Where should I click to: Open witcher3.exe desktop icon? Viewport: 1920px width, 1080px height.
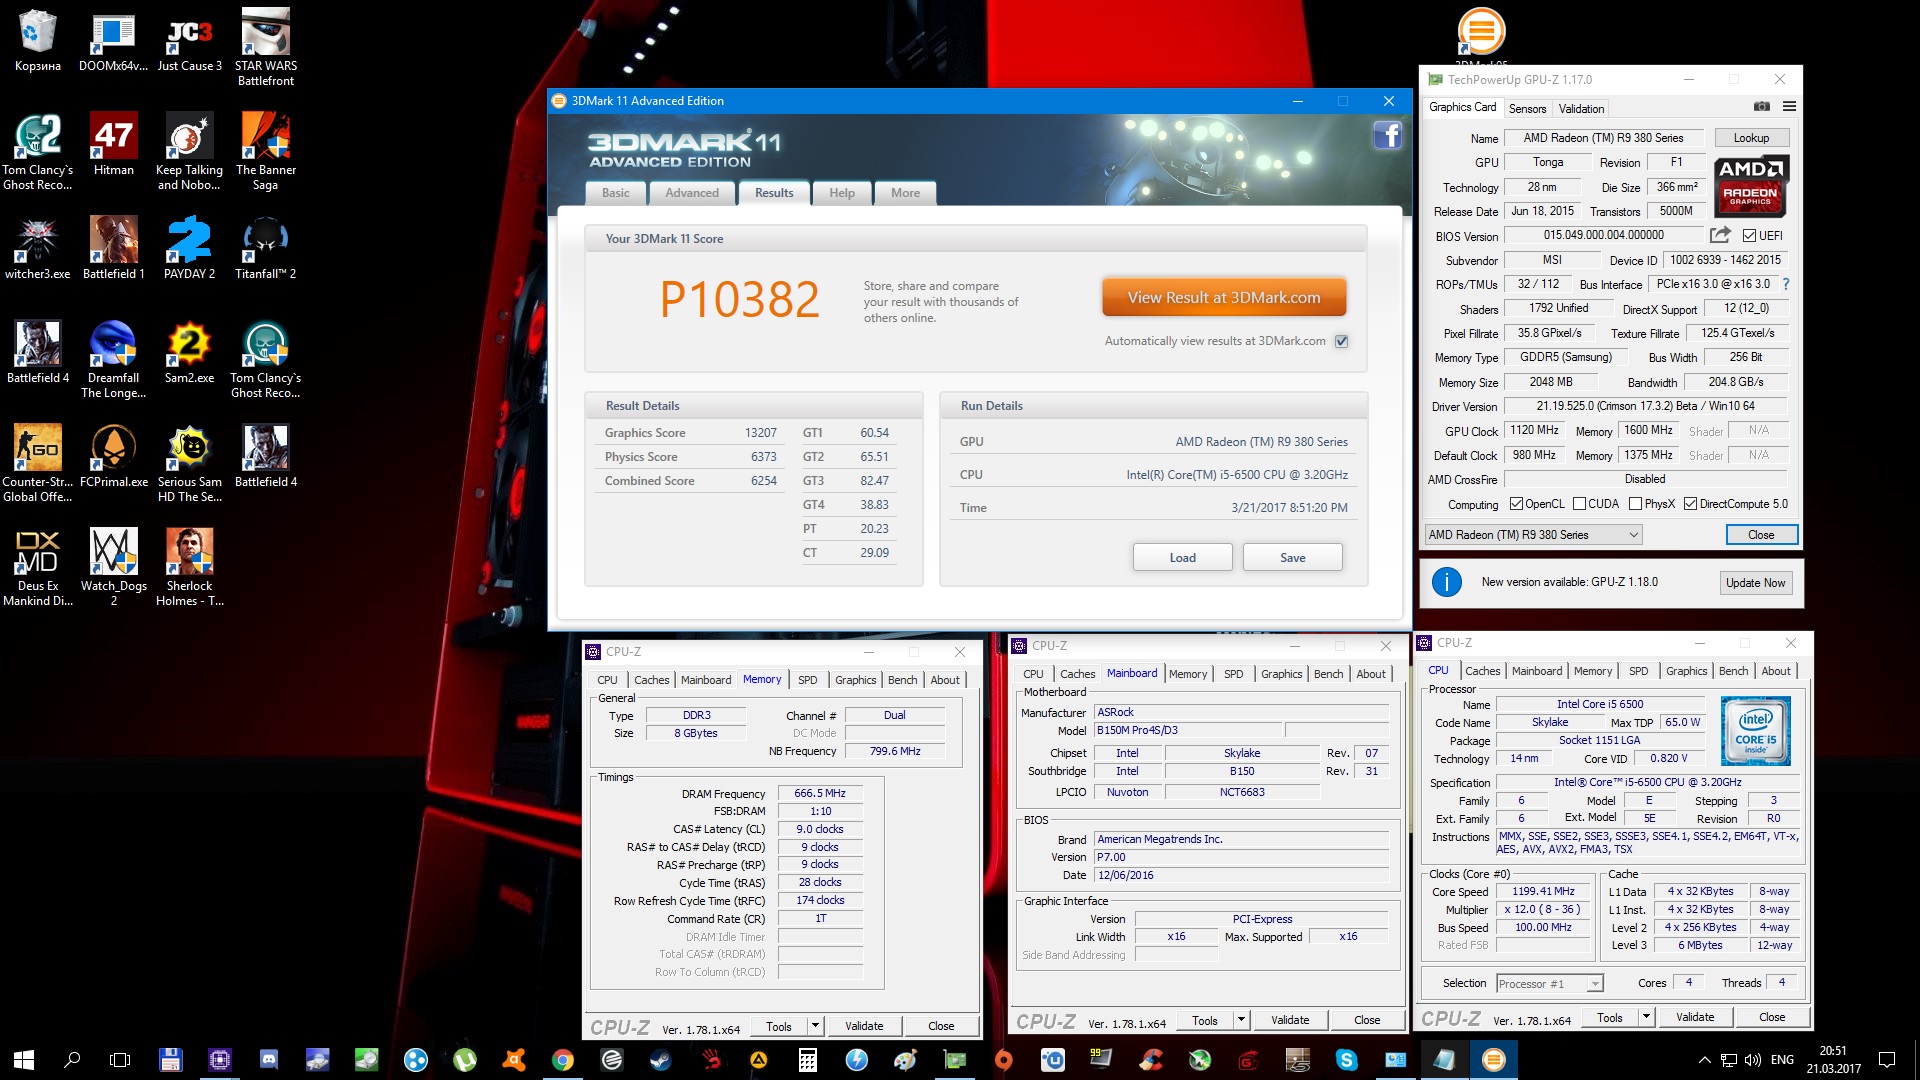pyautogui.click(x=38, y=249)
